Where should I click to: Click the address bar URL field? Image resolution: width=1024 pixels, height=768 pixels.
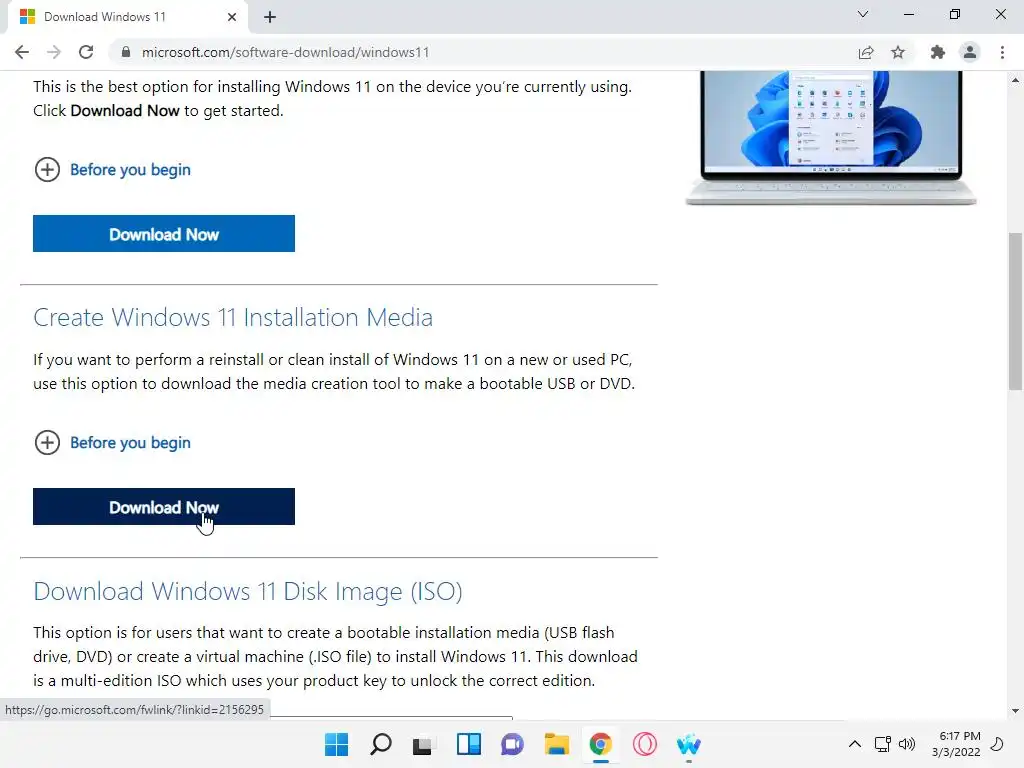click(483, 52)
